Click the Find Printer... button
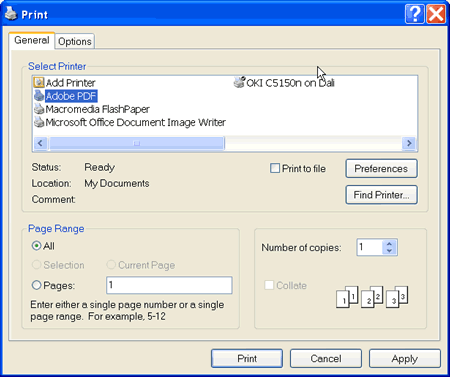The width and height of the screenshot is (450, 377). (381, 195)
